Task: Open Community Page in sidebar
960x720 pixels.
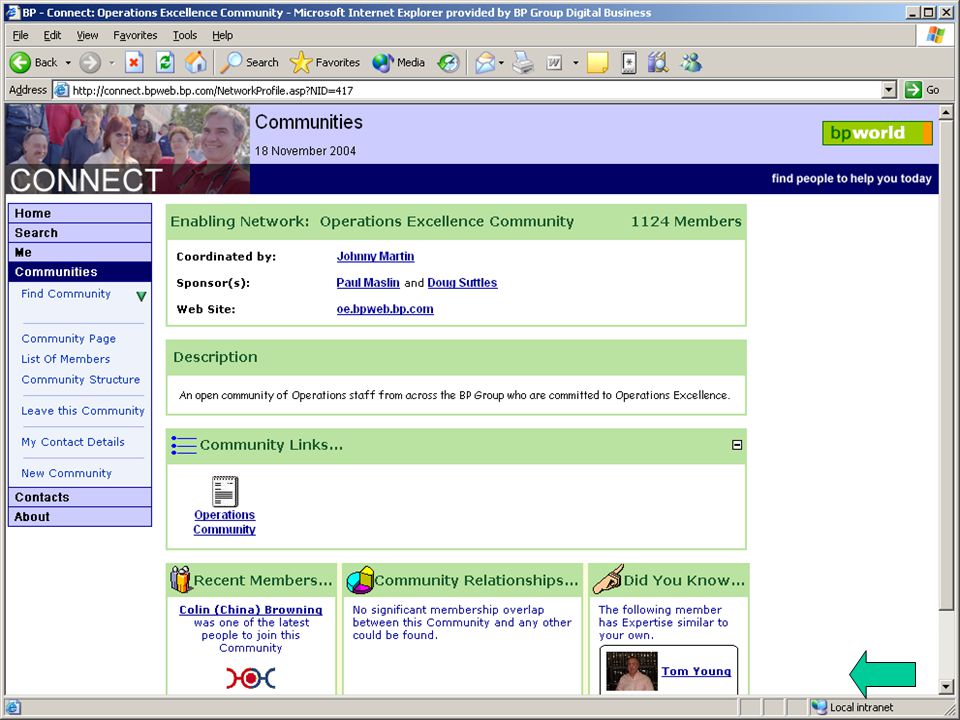Action: (x=69, y=339)
